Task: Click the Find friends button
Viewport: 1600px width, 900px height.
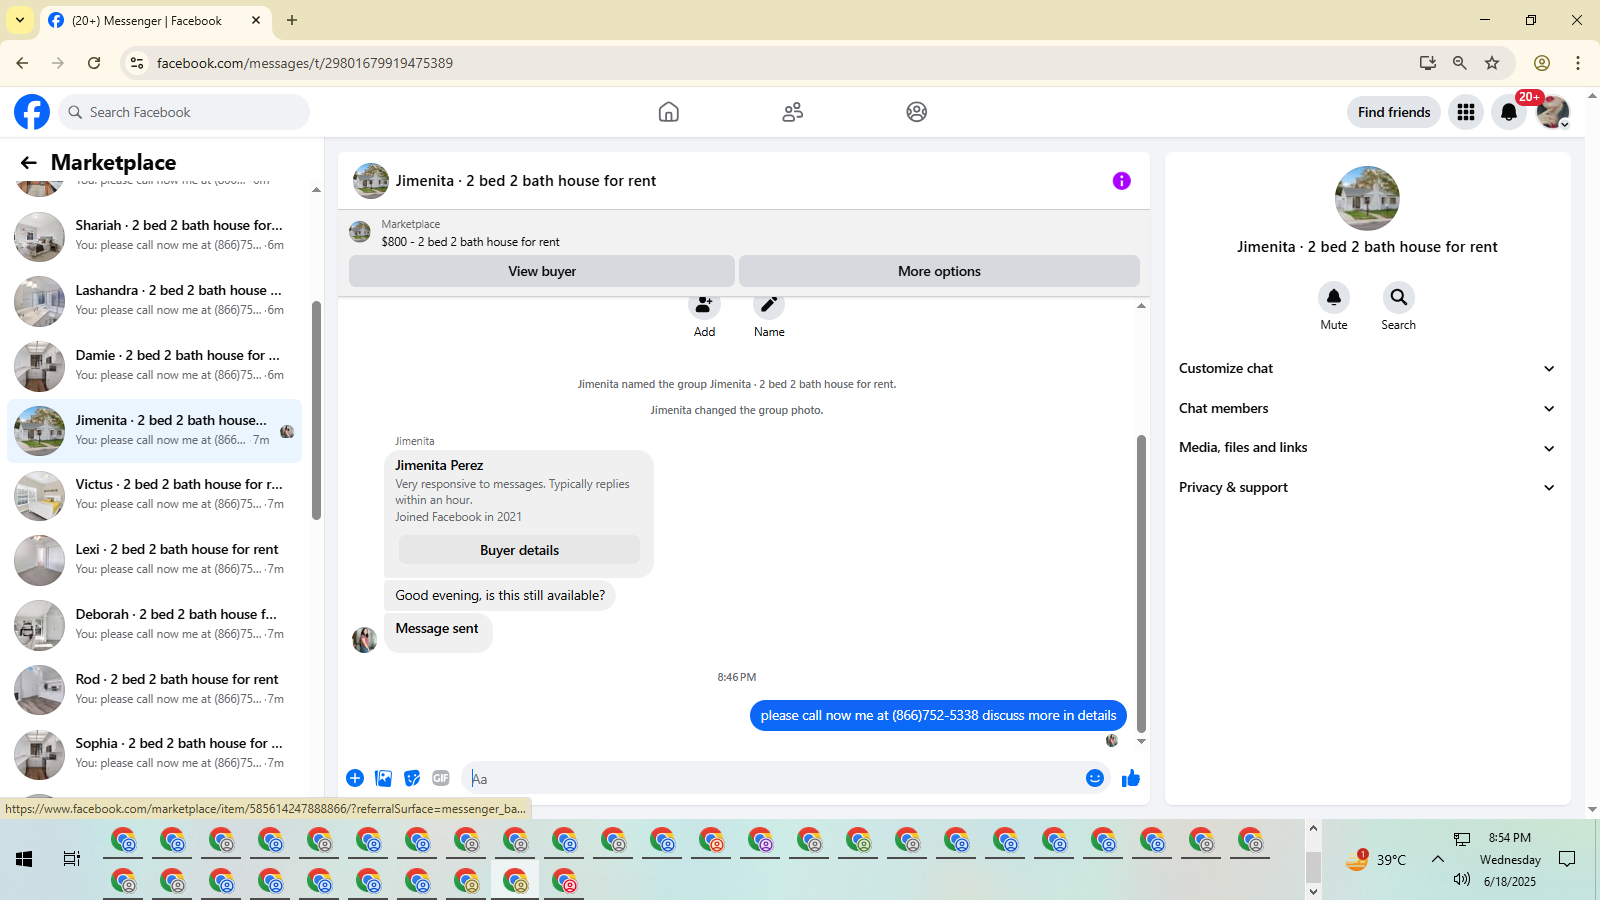Action: click(x=1394, y=112)
